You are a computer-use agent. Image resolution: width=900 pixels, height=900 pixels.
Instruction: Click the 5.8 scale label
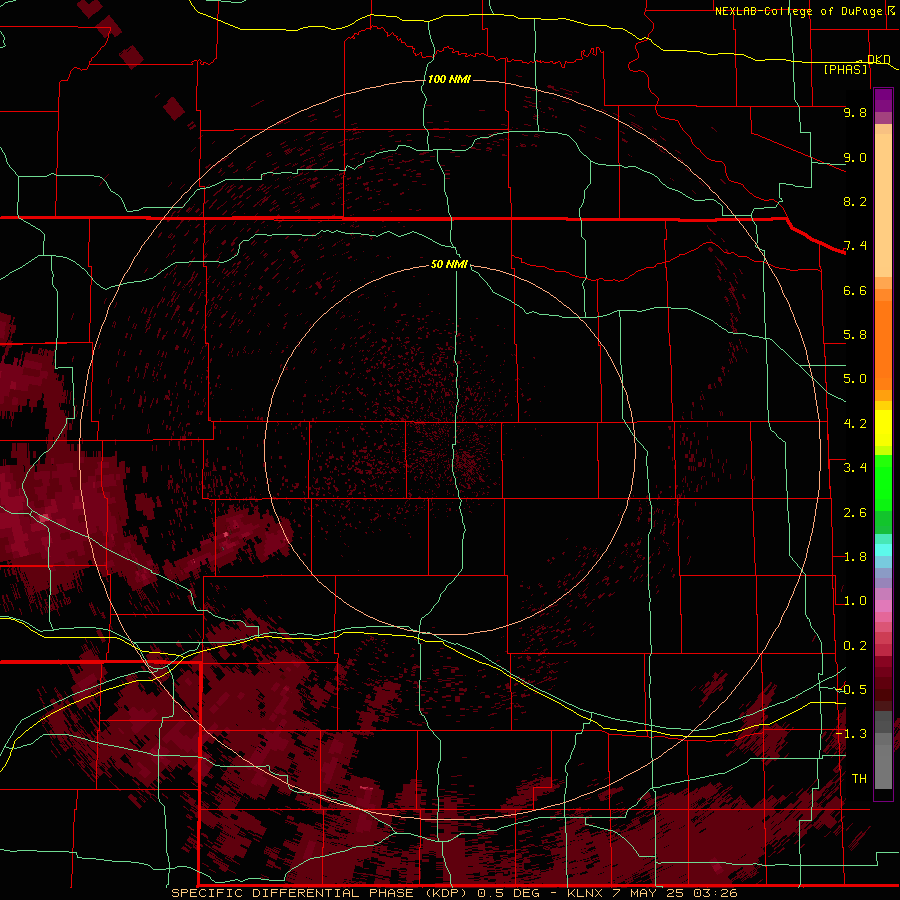point(855,335)
